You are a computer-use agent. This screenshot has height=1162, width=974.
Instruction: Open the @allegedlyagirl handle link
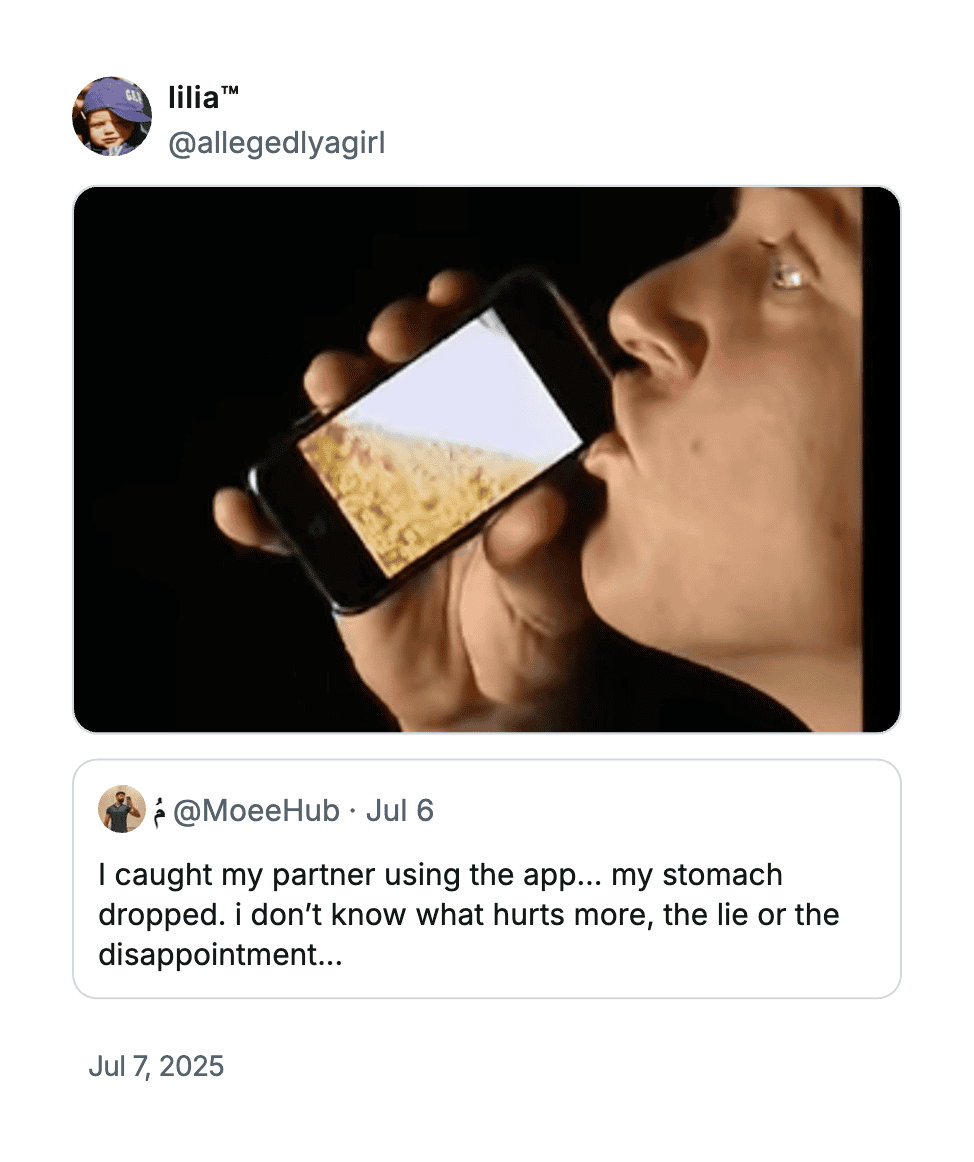[276, 143]
